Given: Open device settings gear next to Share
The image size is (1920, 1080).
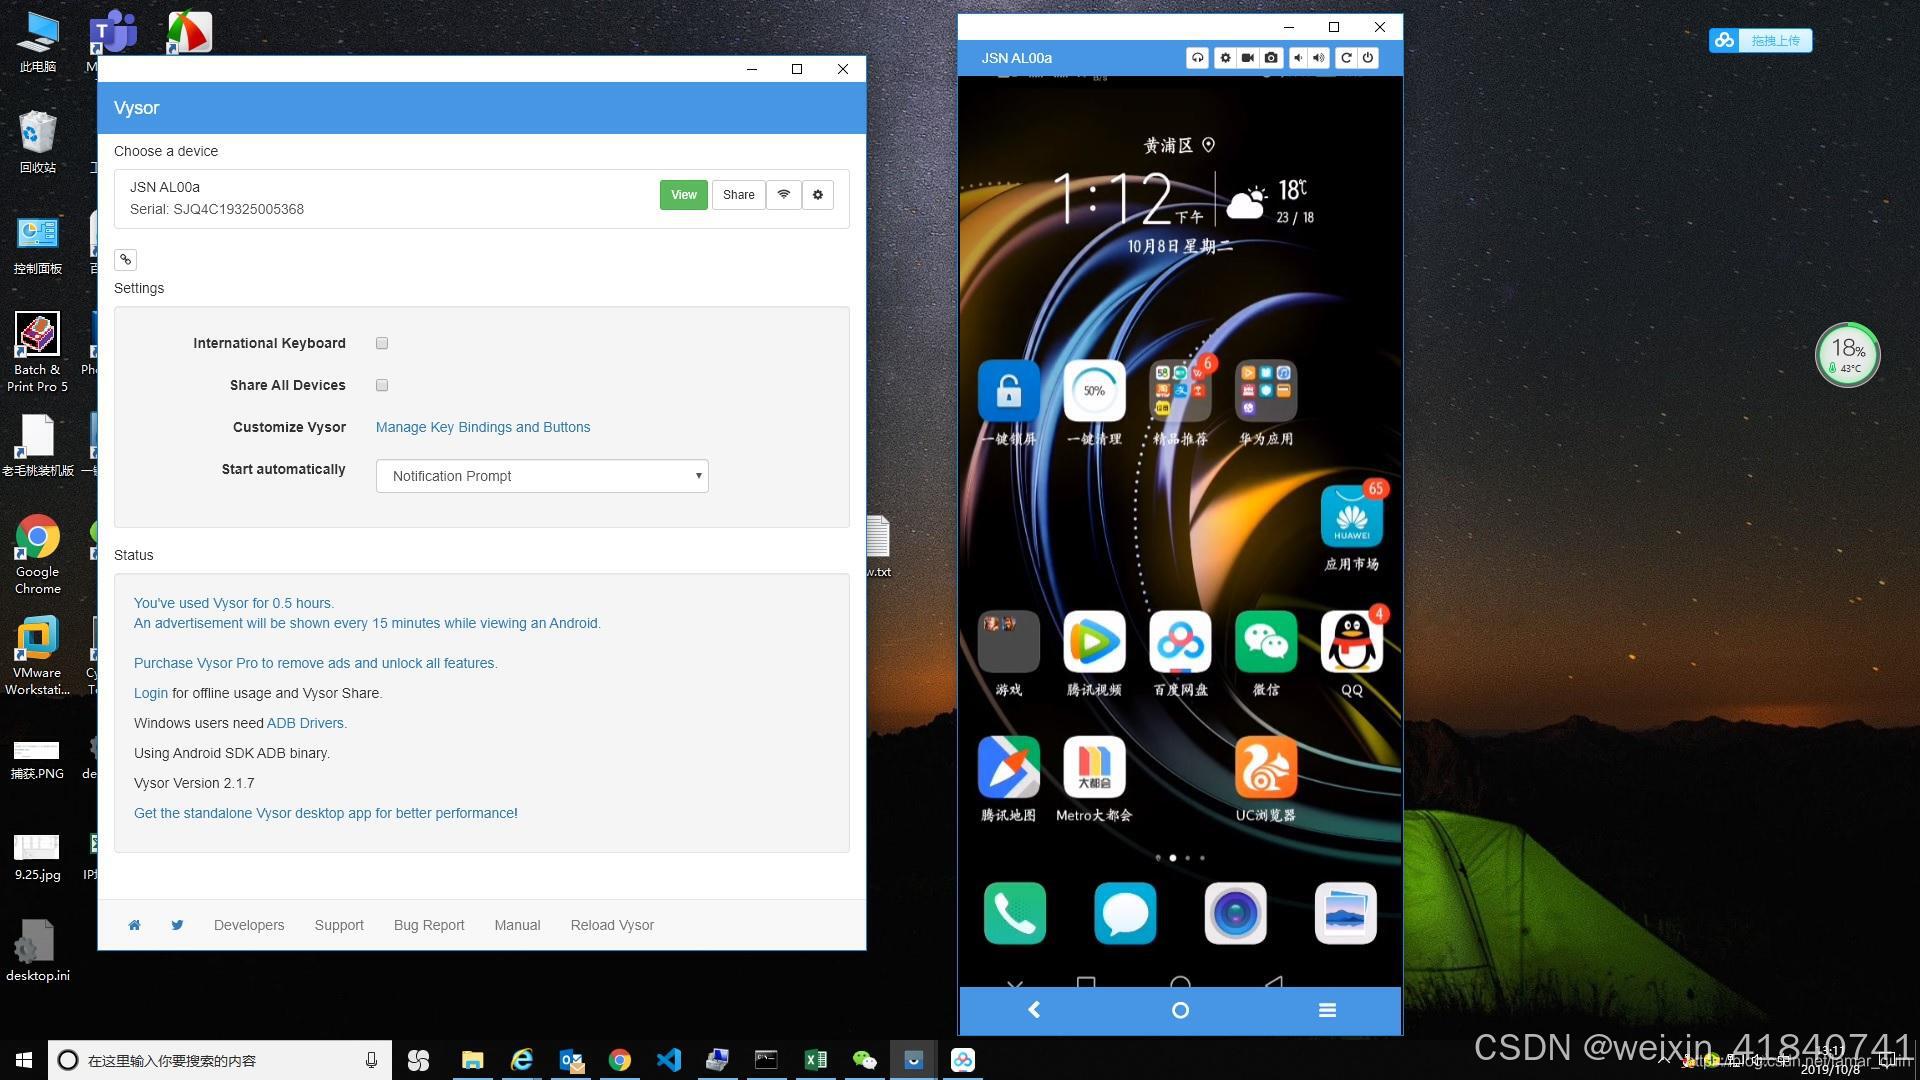Looking at the screenshot, I should (x=818, y=195).
